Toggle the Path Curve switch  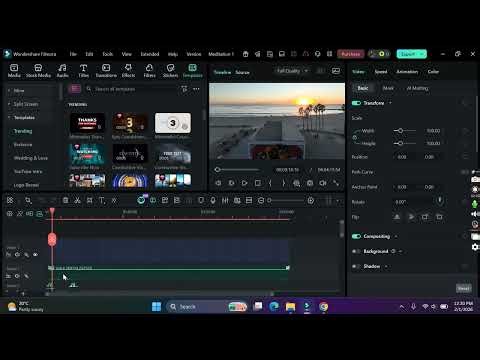coord(465,172)
